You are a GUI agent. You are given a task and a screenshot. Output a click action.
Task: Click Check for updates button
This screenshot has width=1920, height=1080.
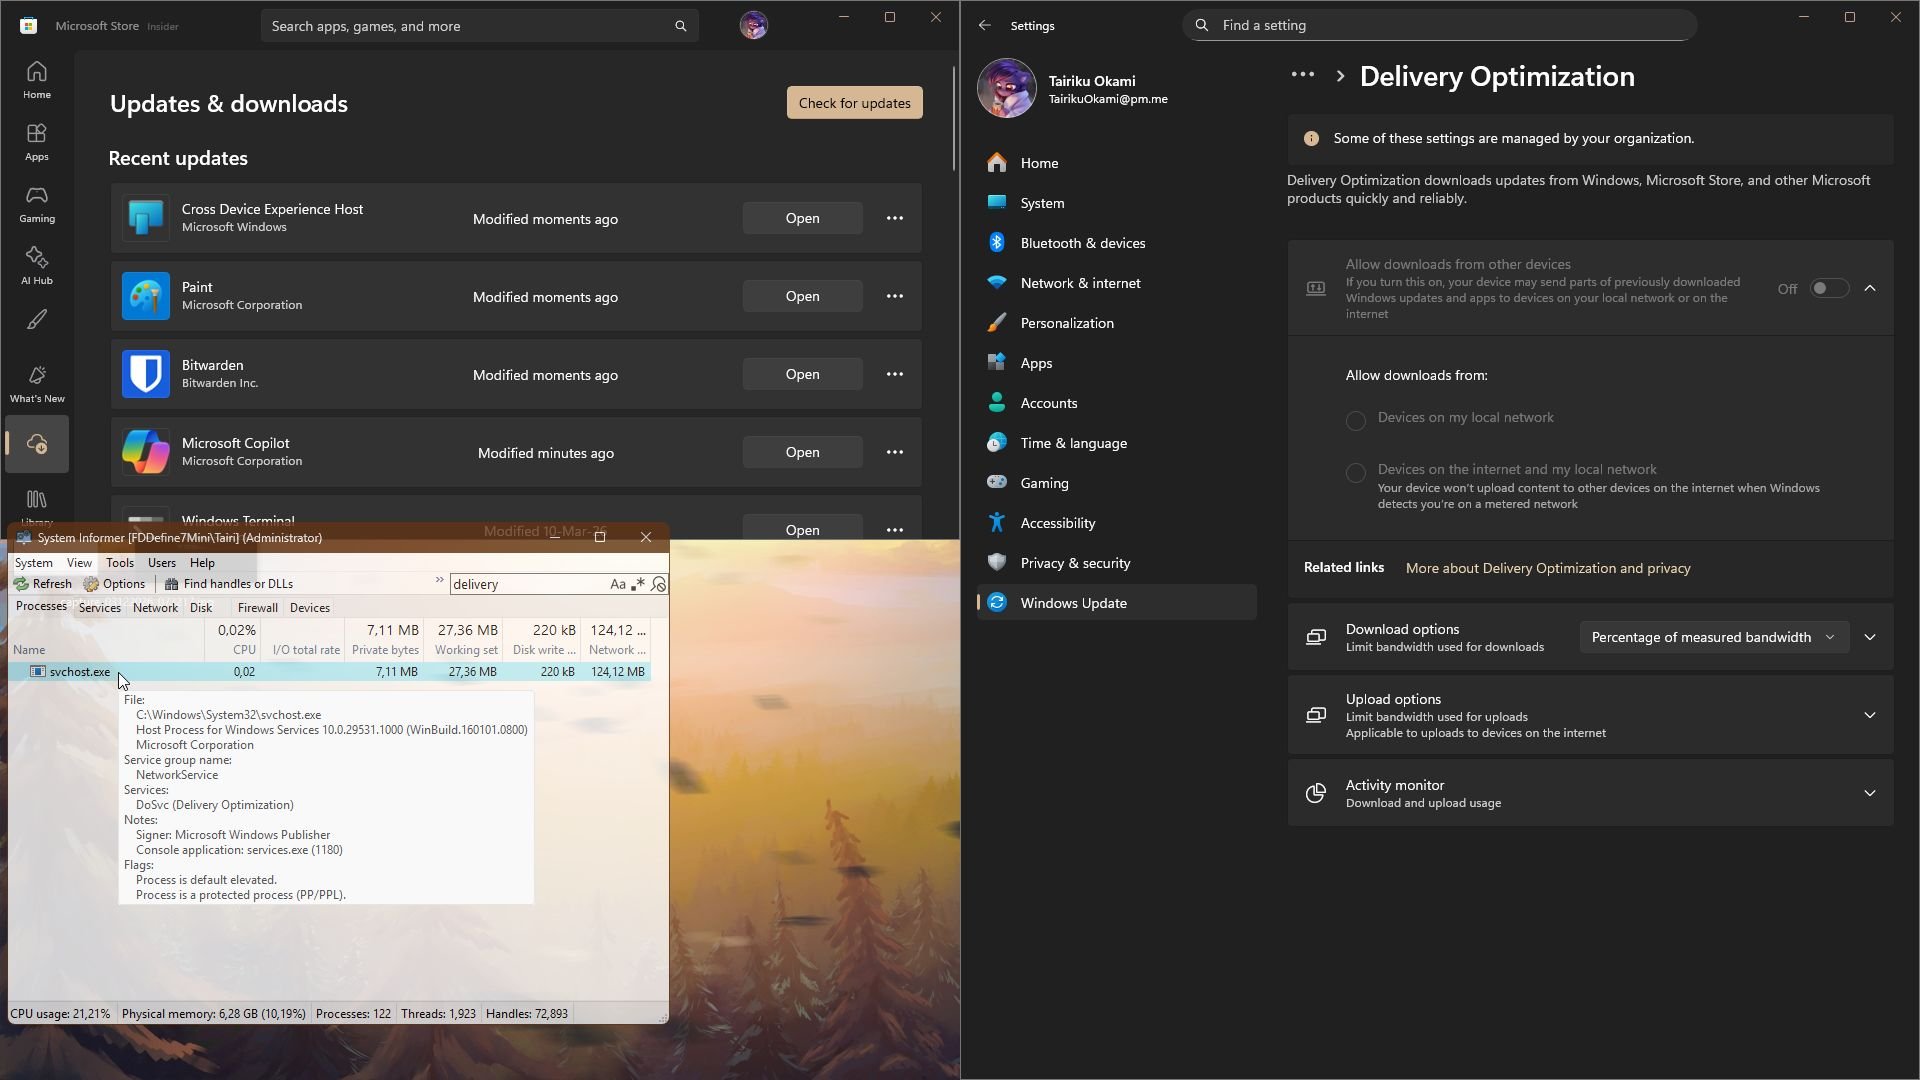point(855,103)
